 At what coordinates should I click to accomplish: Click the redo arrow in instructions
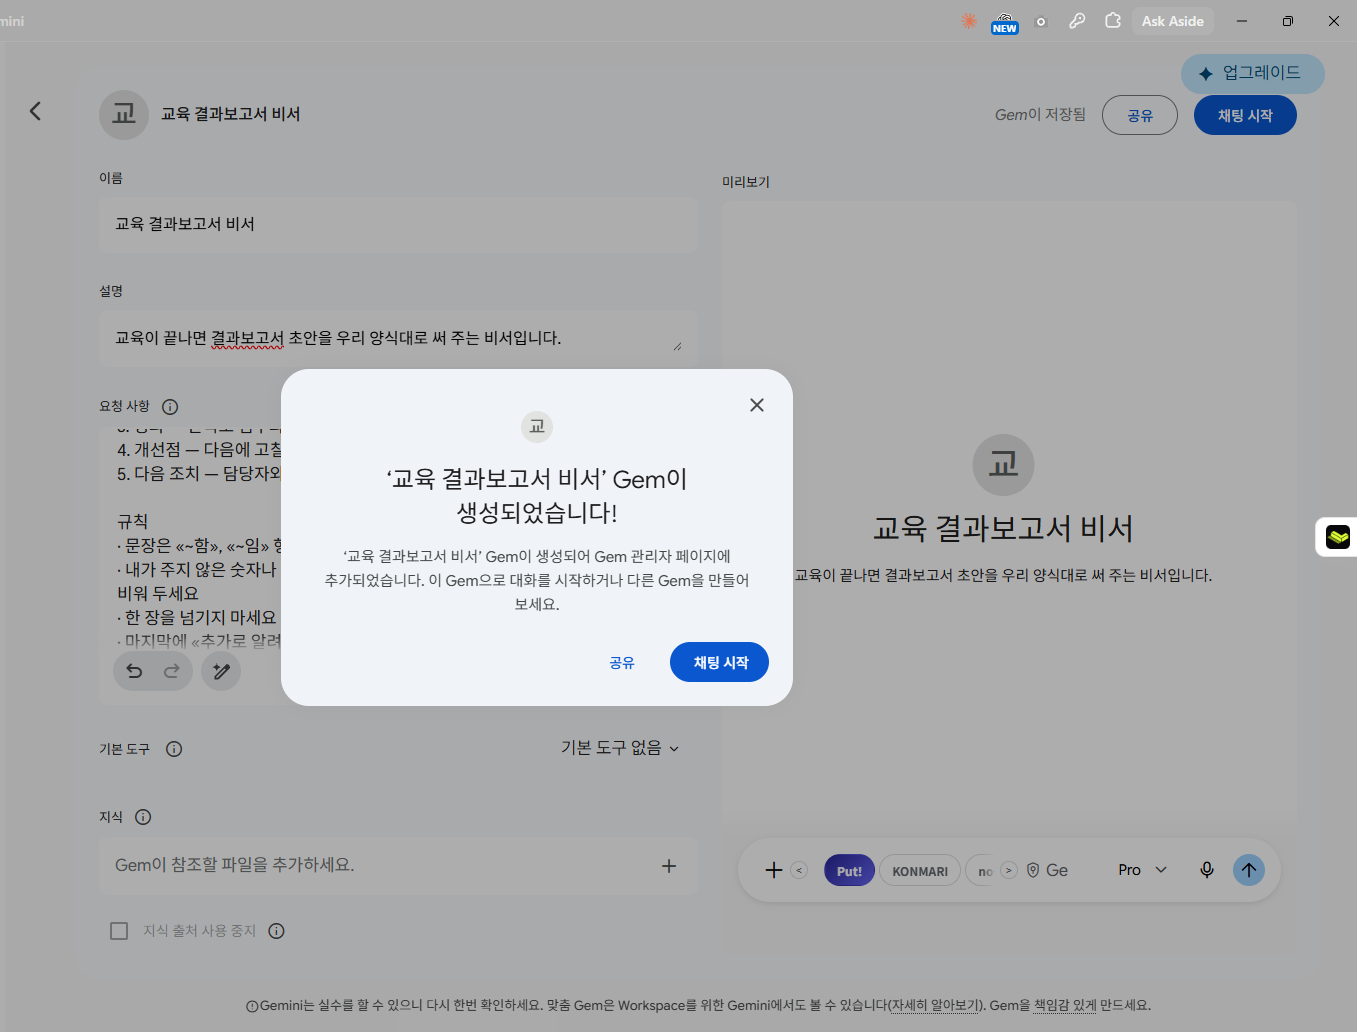(171, 671)
